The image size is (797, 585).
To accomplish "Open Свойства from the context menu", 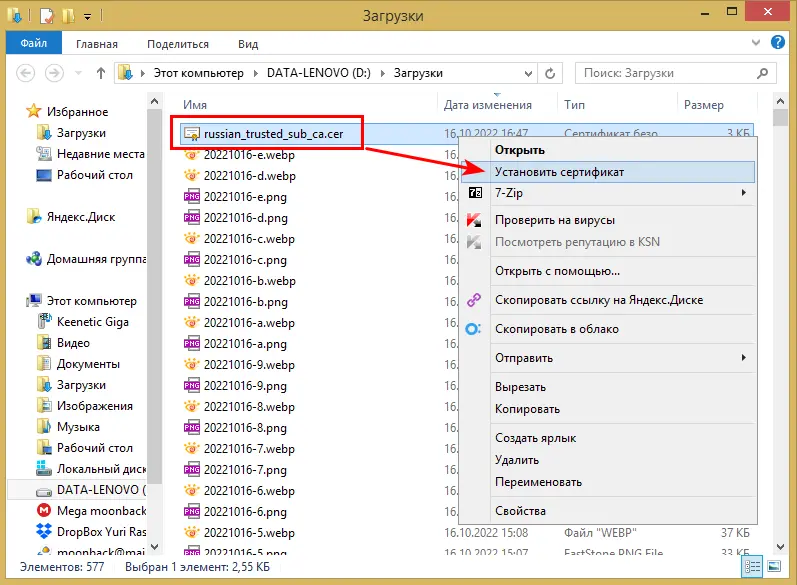I will (608, 511).
